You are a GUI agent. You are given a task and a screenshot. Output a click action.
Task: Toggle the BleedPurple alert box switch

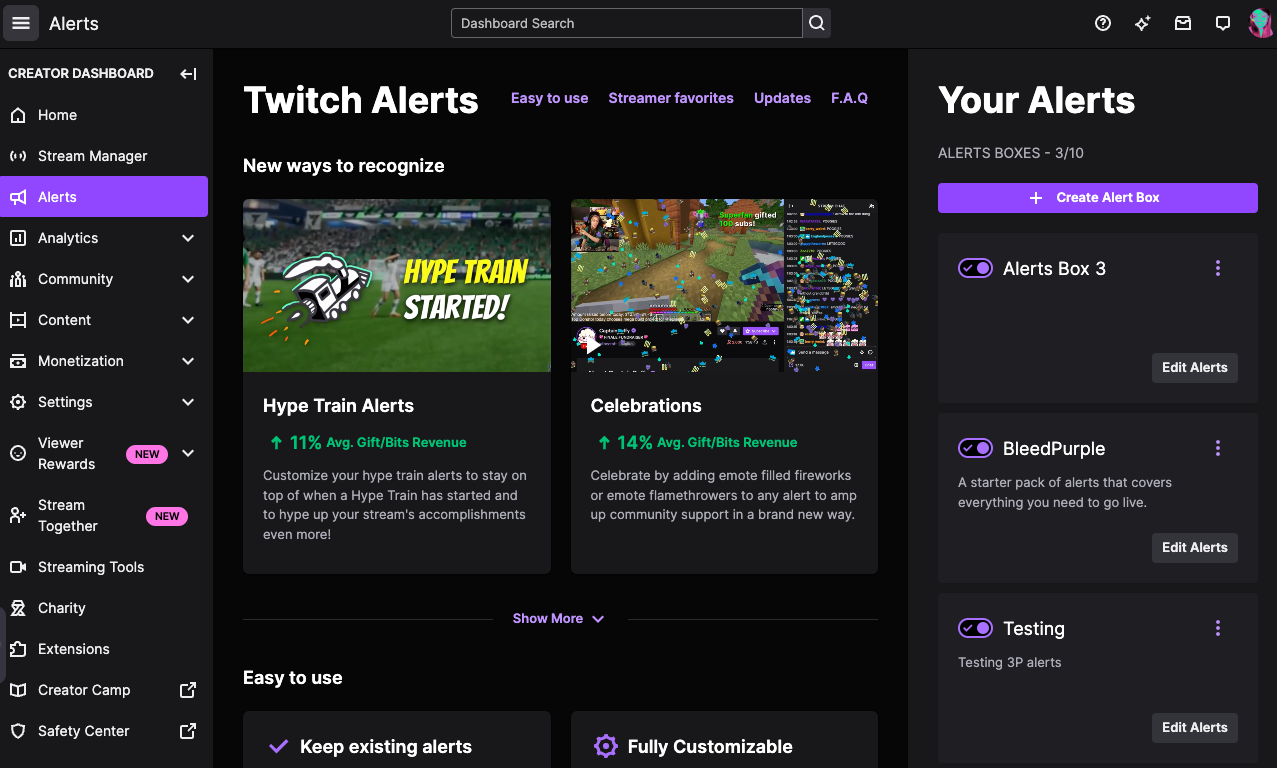[975, 448]
